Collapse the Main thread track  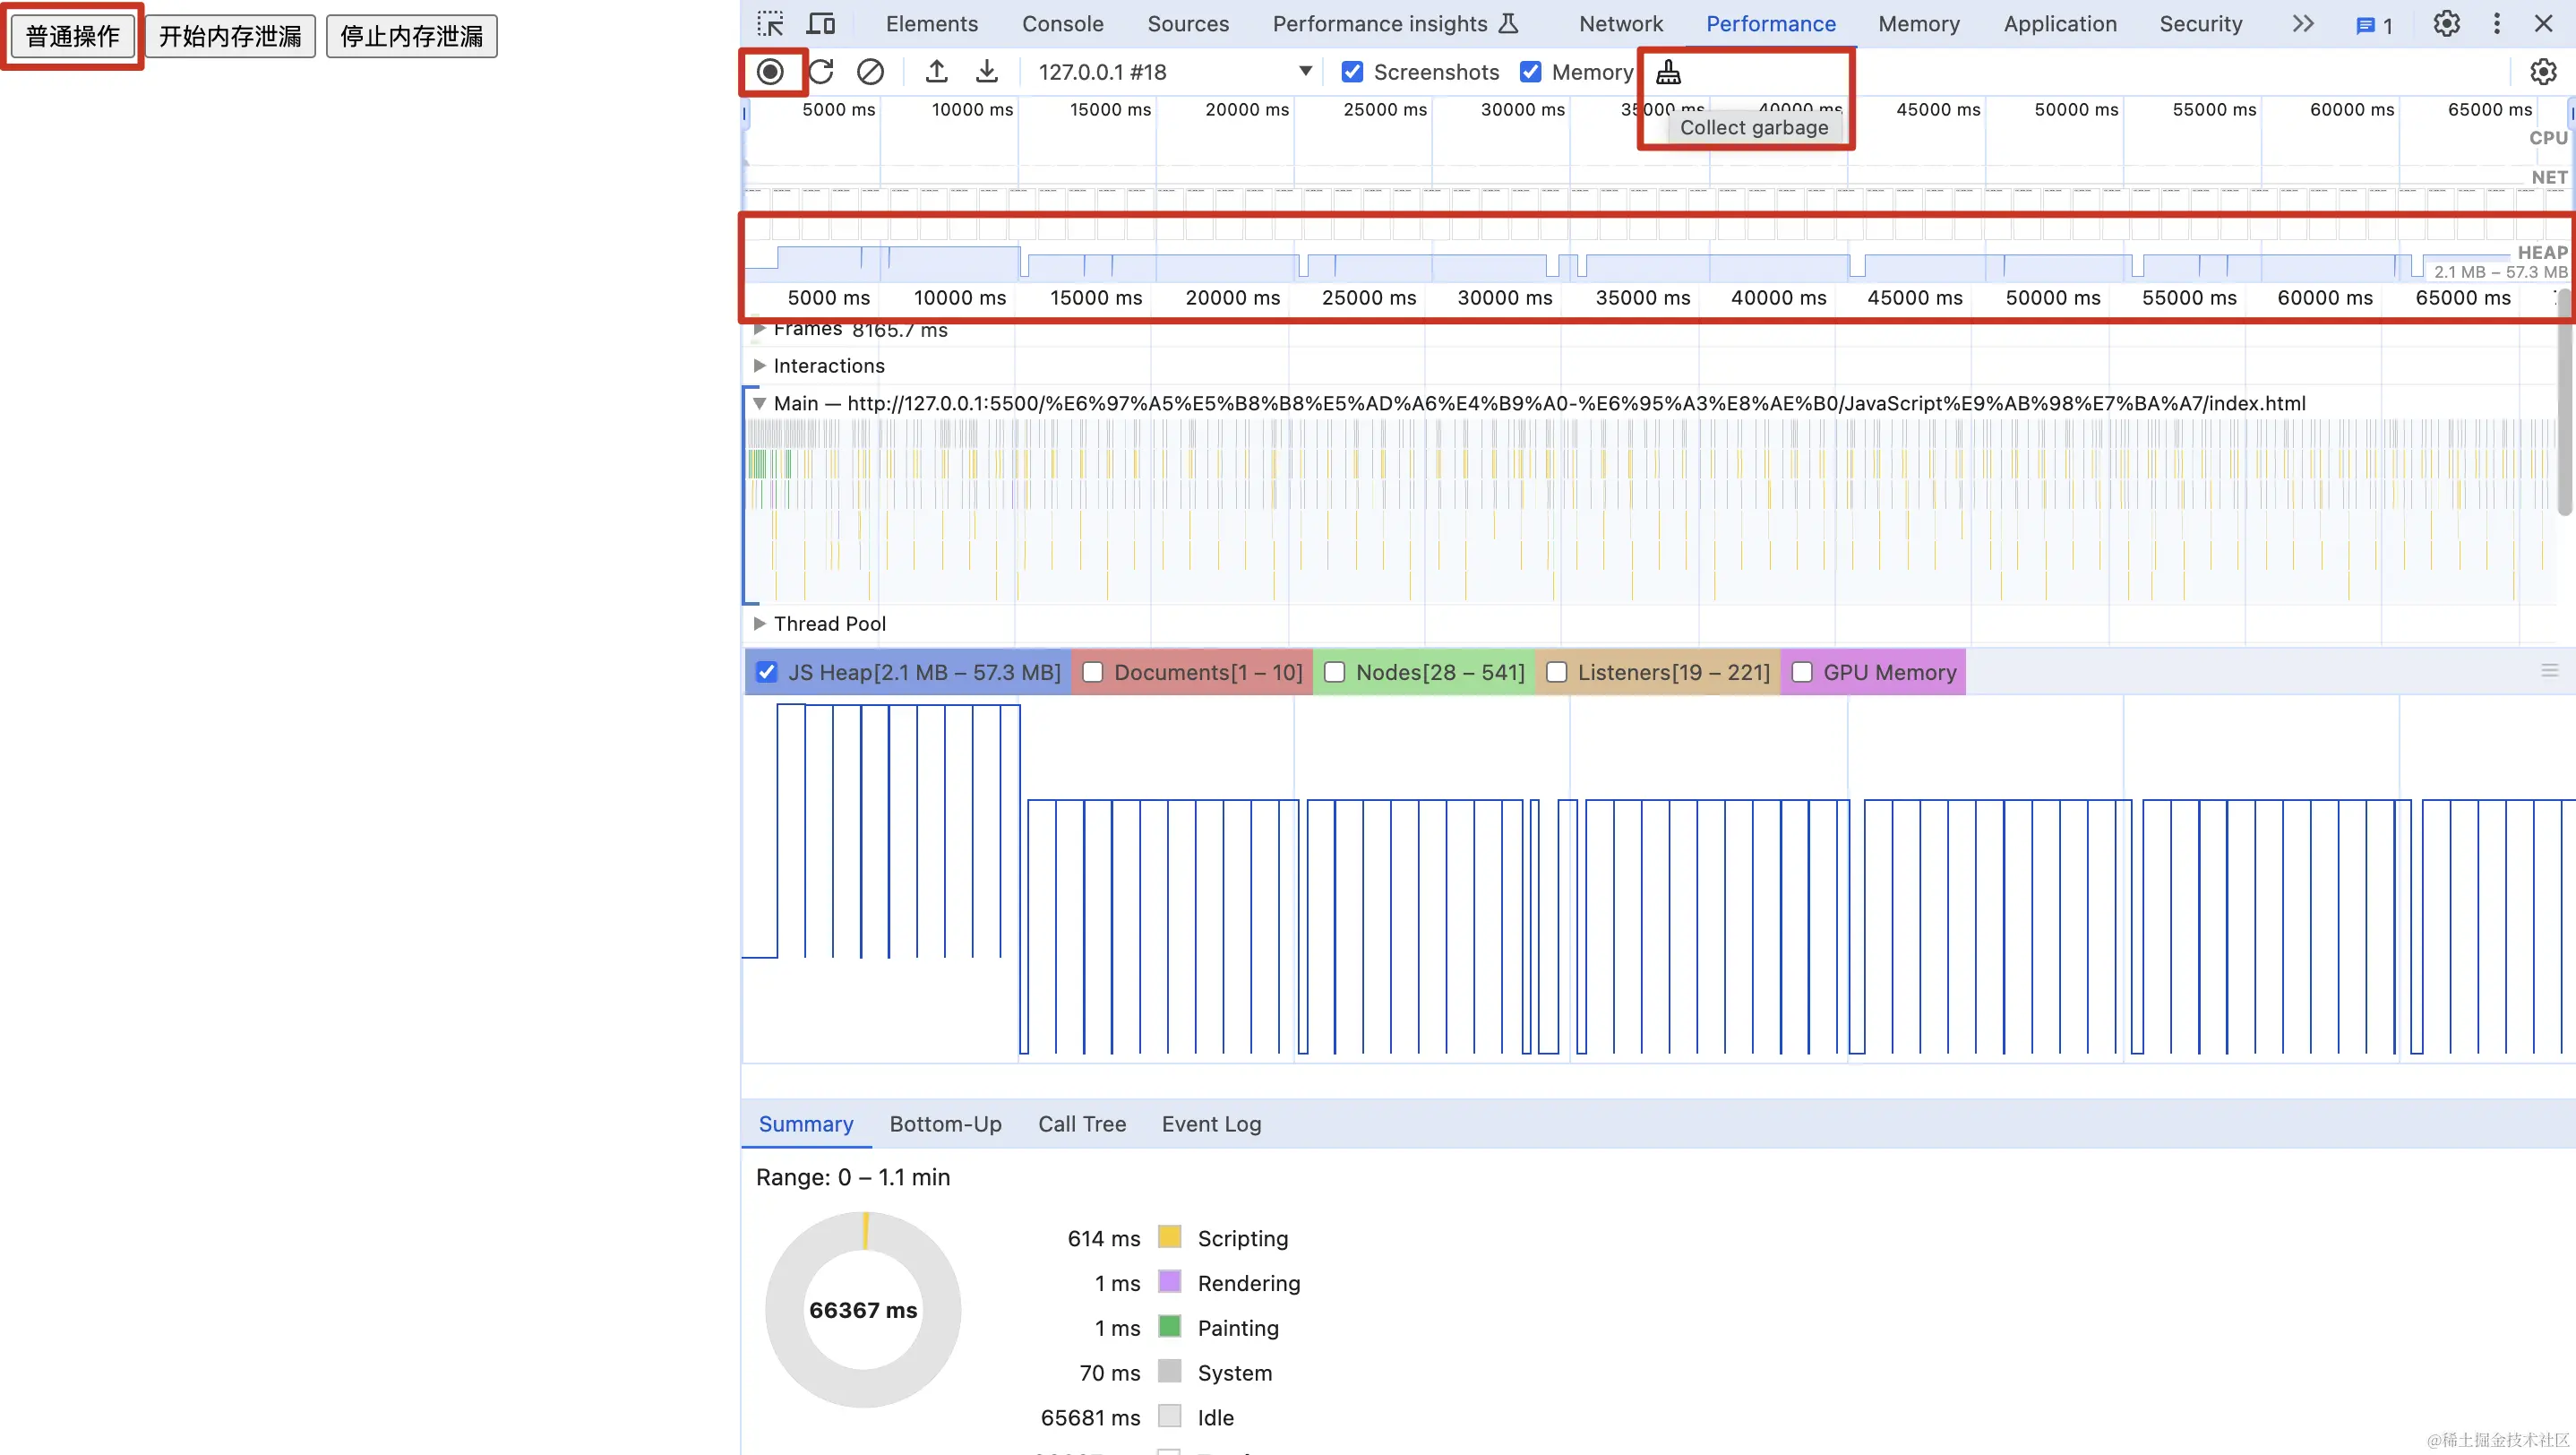(759, 404)
